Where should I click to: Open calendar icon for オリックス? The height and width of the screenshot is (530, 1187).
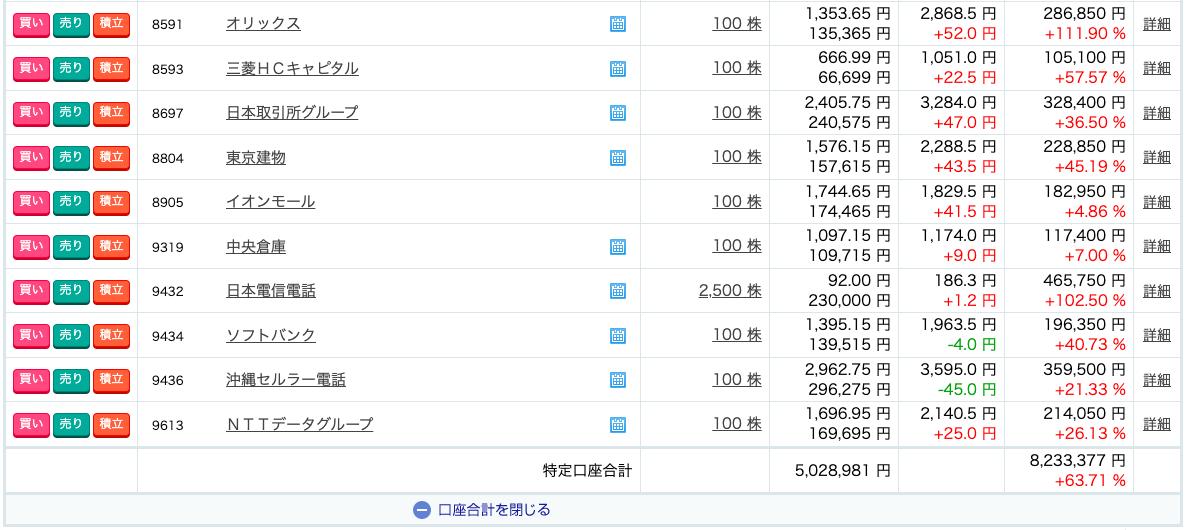point(618,23)
